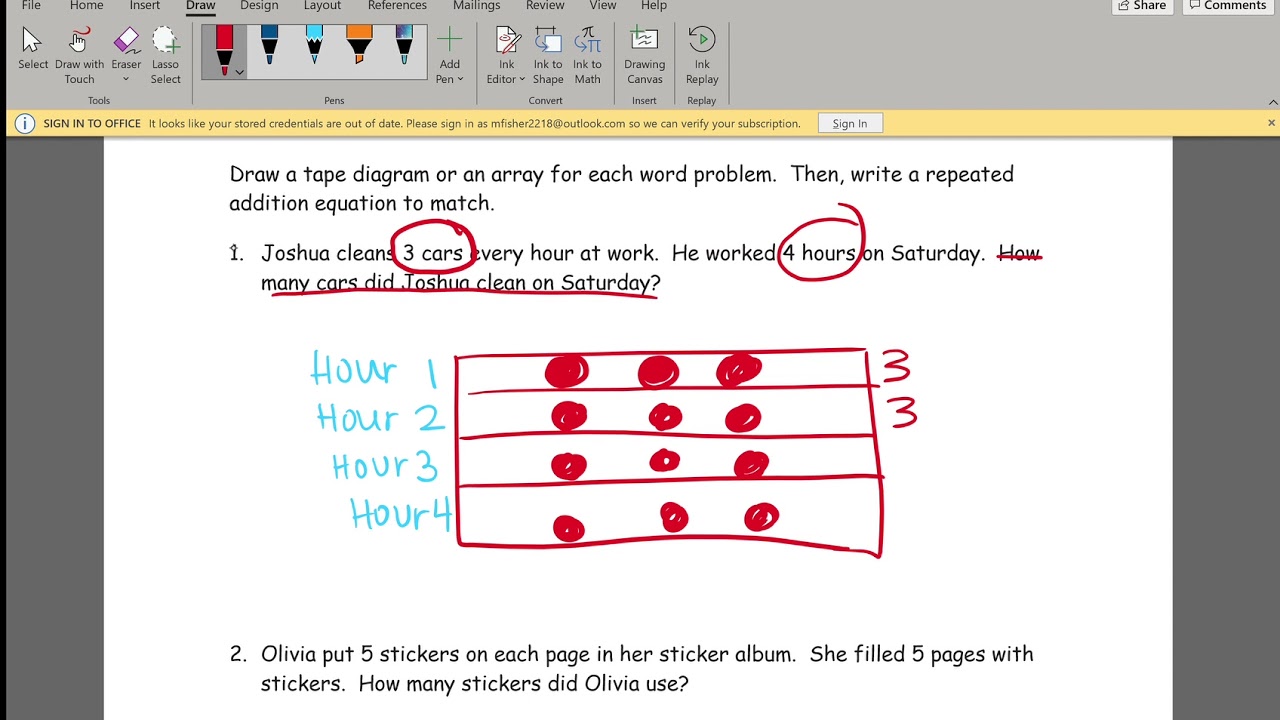
Task: Insert a Drawing Canvas
Action: 644,56
